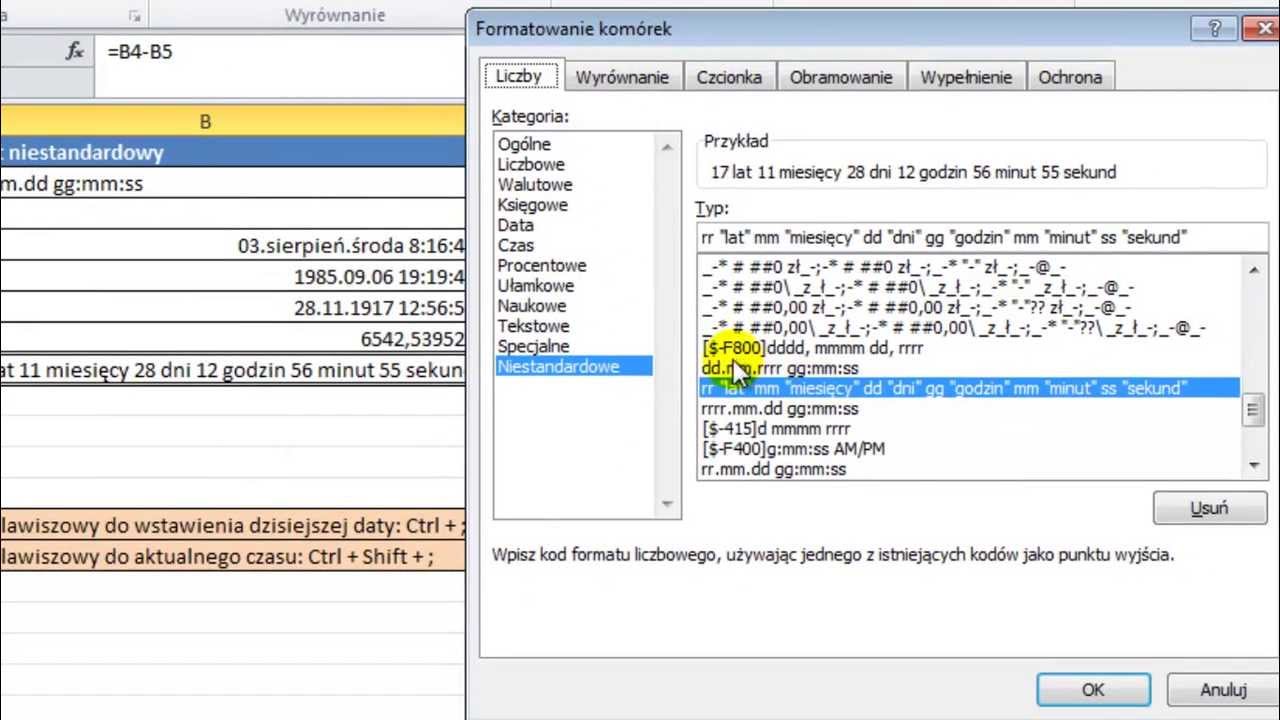Cancel dialog with Anuluj button

click(1223, 690)
